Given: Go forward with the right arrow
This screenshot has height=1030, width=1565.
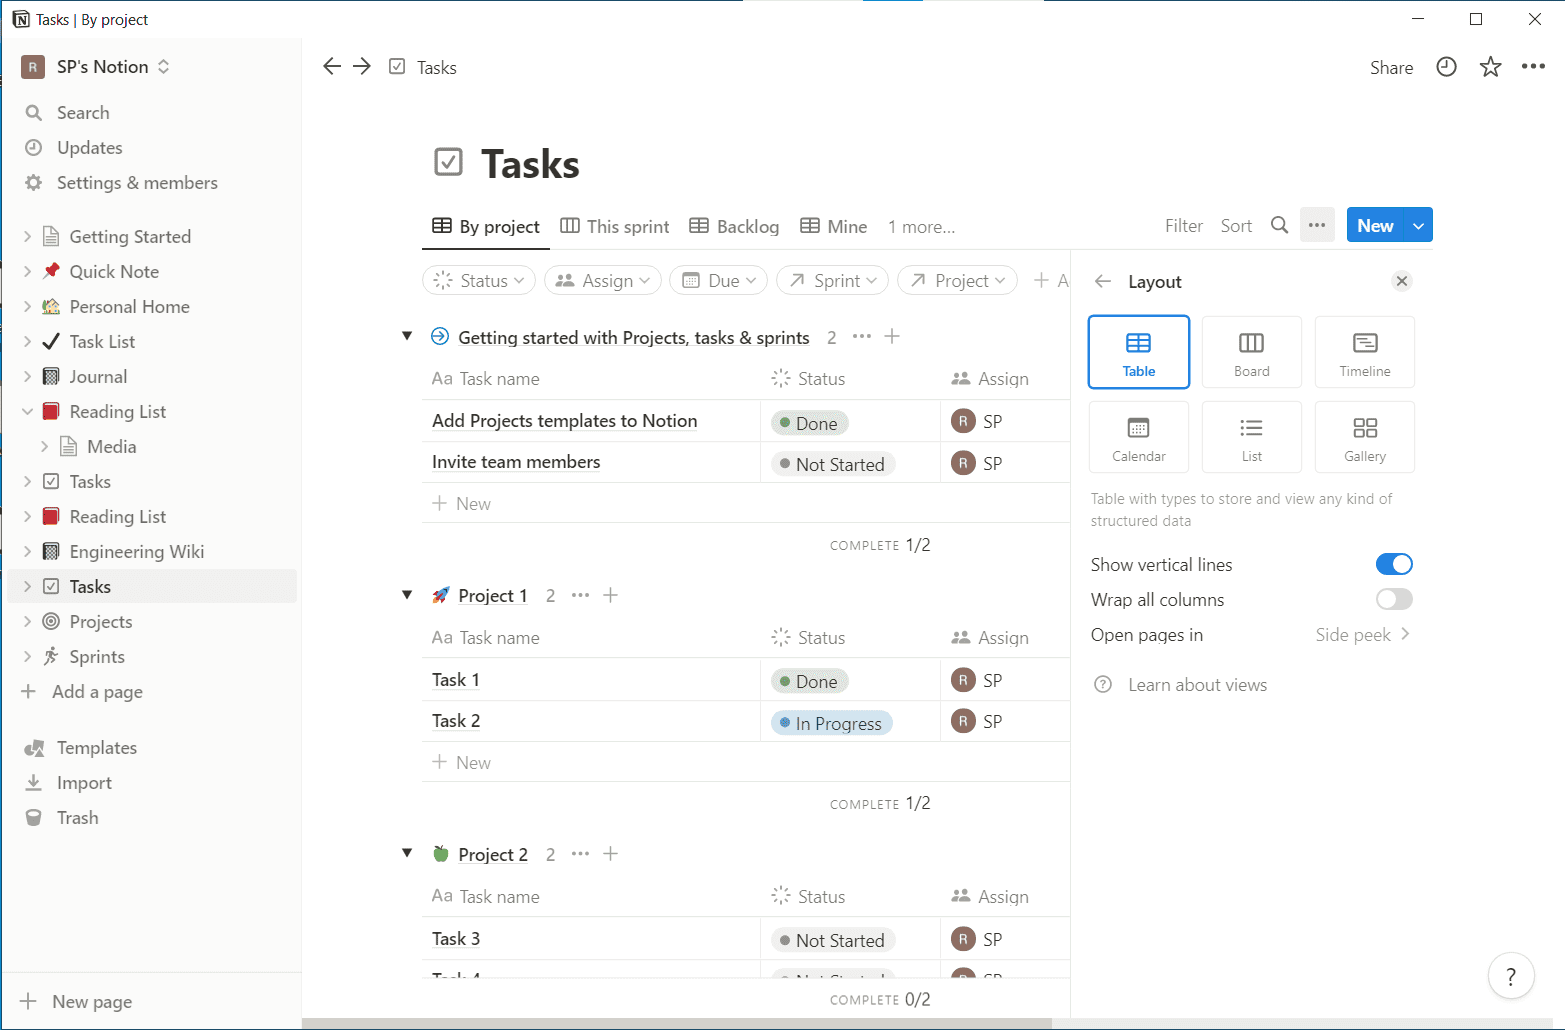Looking at the screenshot, I should [362, 66].
